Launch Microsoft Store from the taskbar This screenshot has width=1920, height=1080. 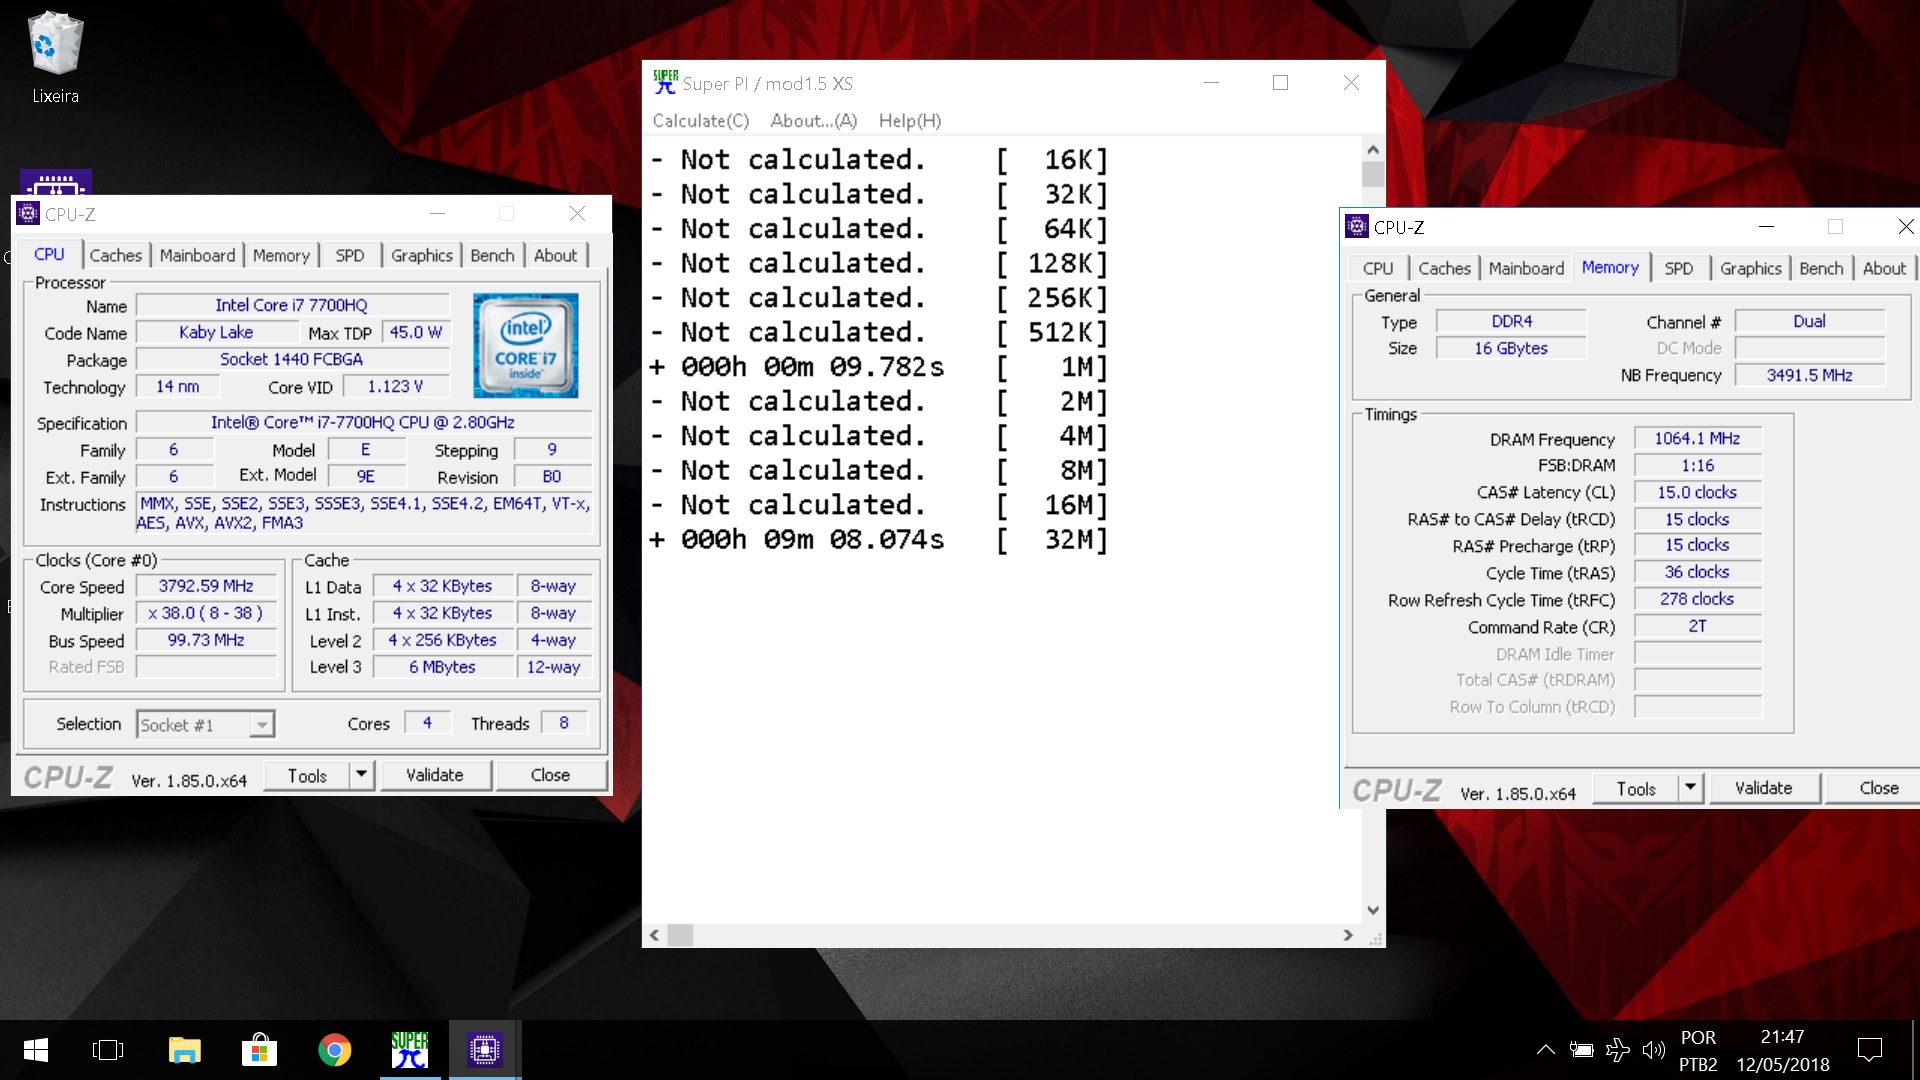tap(259, 1050)
